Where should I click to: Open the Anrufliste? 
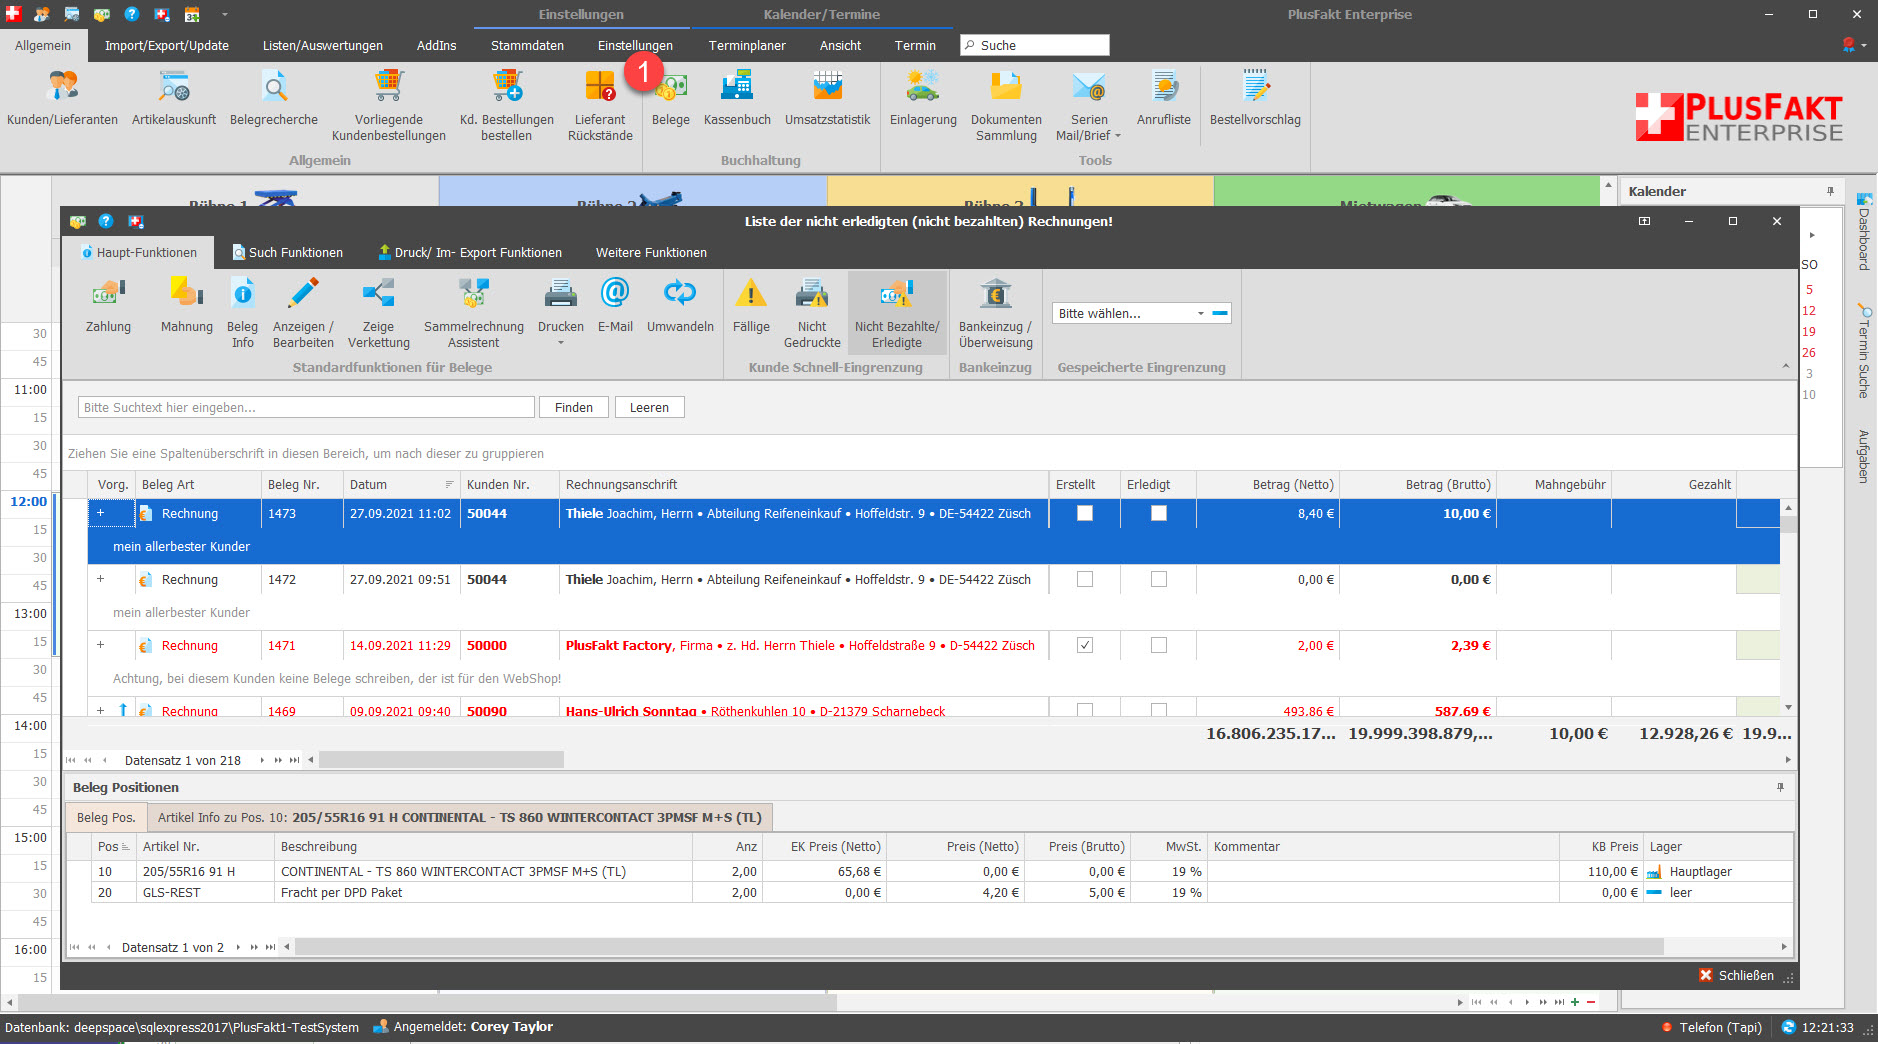click(x=1164, y=98)
